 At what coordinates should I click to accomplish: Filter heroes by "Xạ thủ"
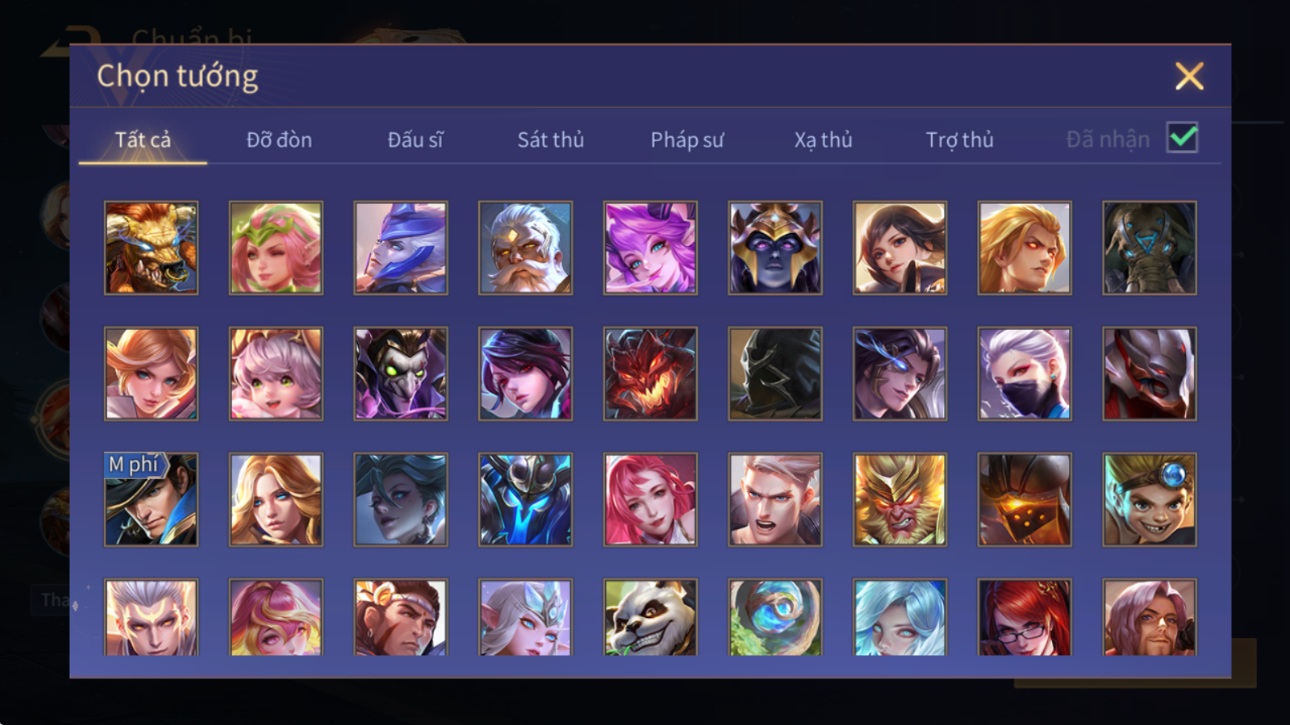[823, 140]
